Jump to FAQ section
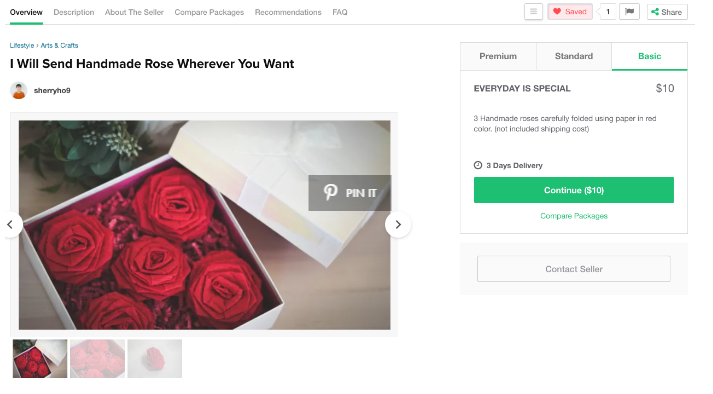 [340, 12]
